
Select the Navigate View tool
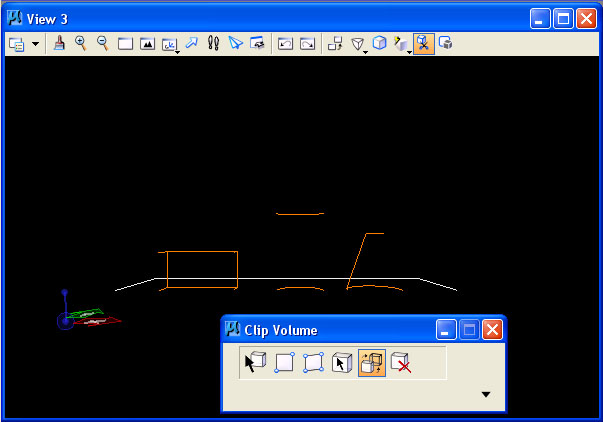(257, 43)
